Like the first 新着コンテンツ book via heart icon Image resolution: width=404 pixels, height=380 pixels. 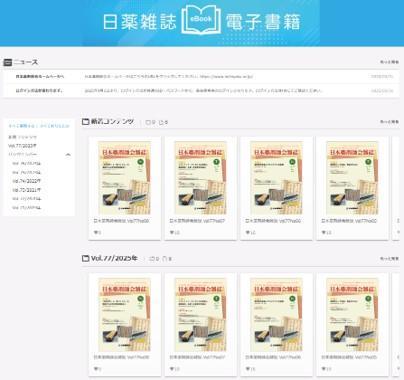coord(96,232)
